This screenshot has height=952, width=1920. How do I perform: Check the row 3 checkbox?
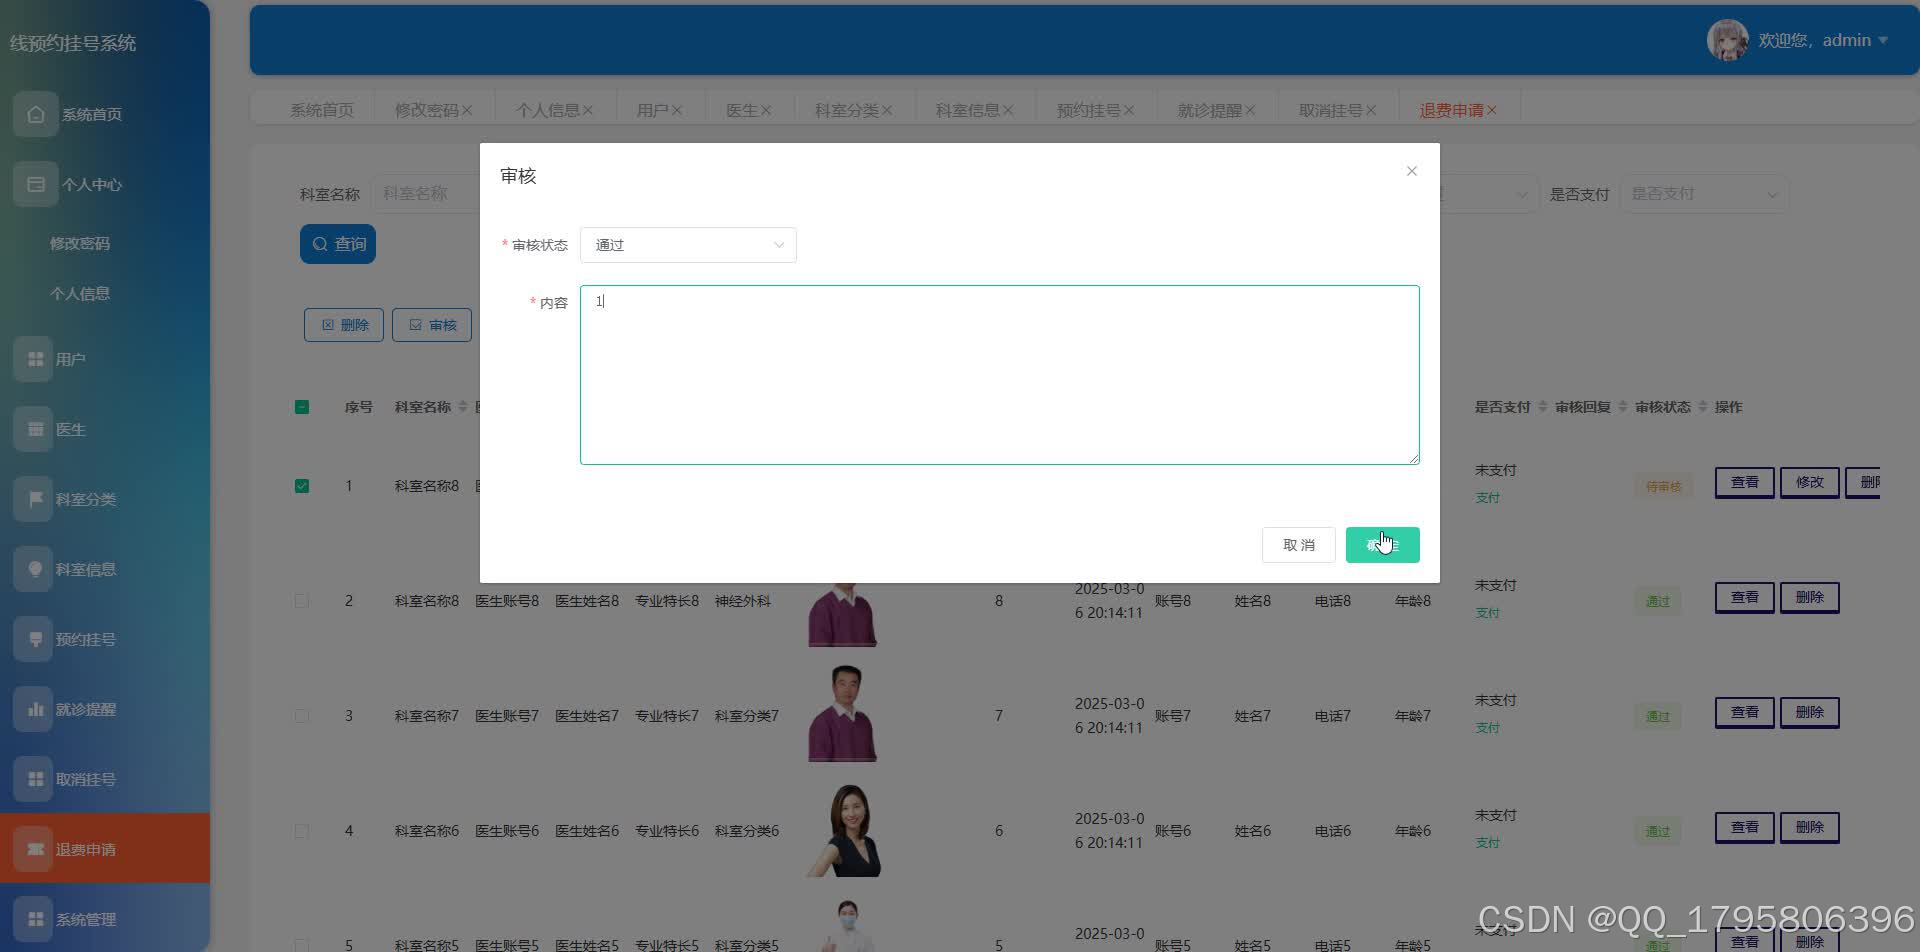(x=302, y=716)
